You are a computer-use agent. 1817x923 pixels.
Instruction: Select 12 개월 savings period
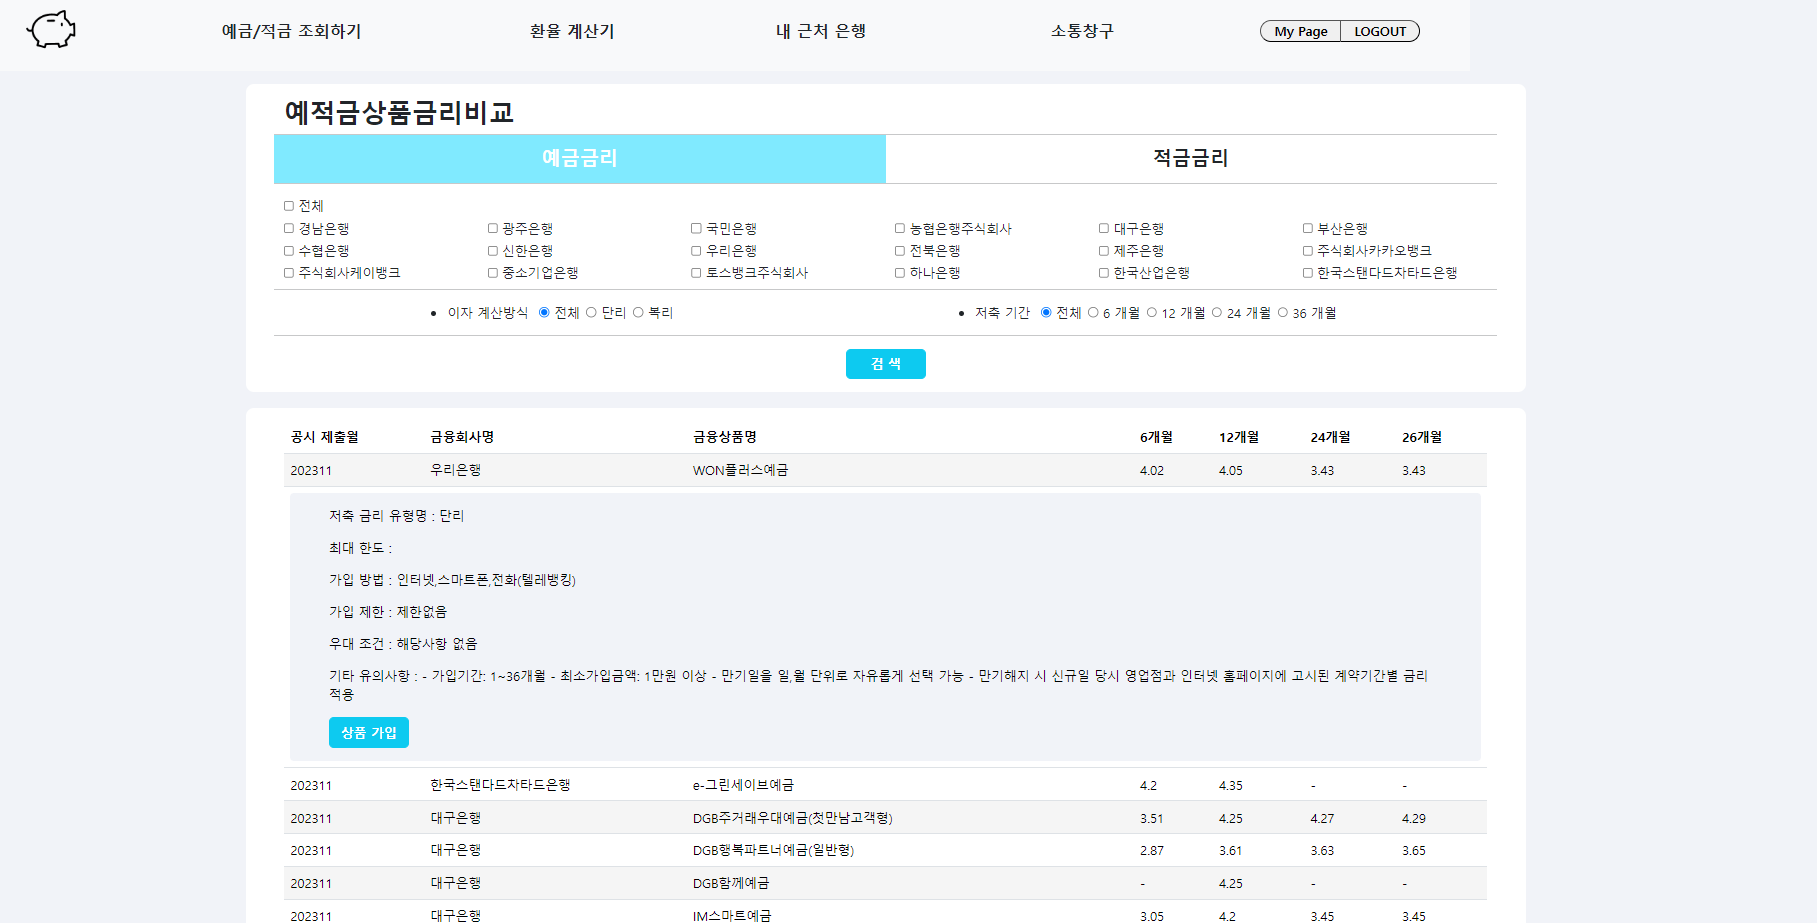1152,313
